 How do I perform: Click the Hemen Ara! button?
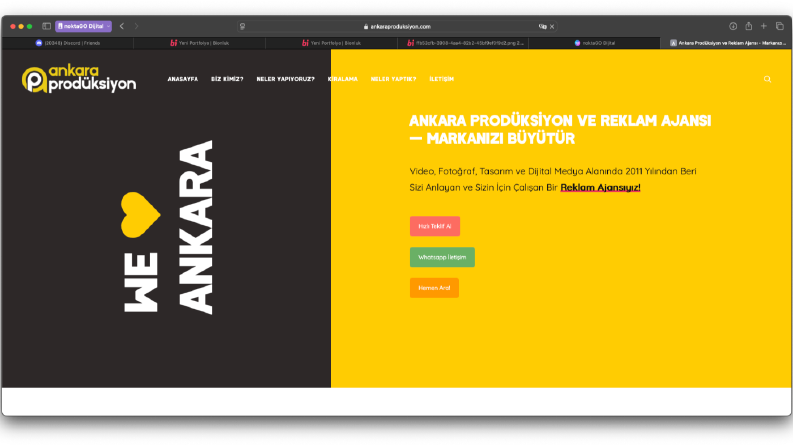coord(434,288)
